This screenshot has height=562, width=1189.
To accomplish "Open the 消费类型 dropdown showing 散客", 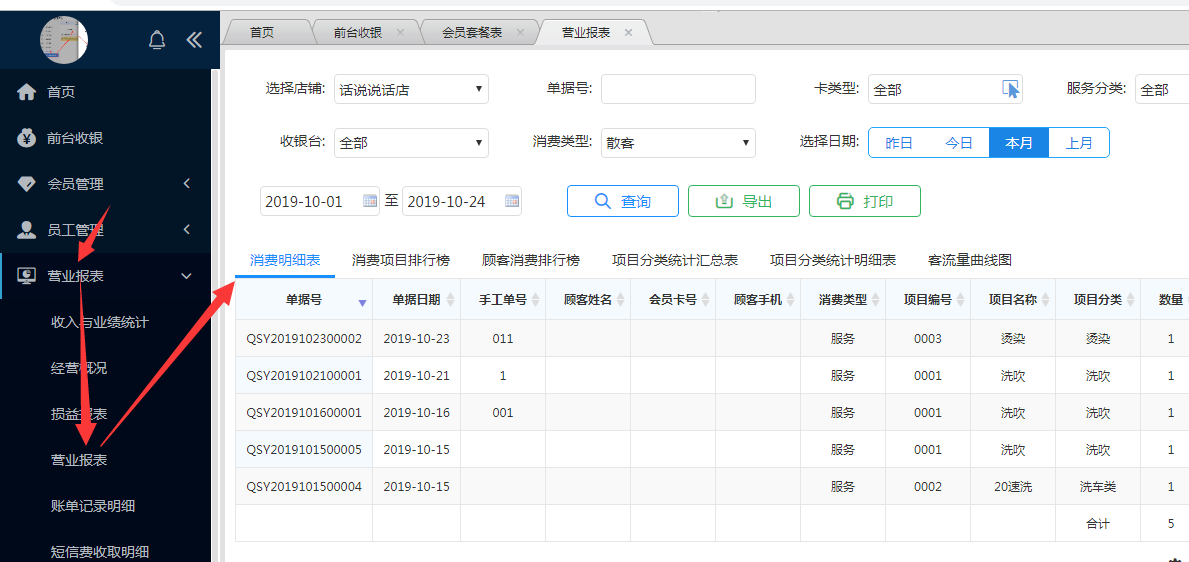I will (x=678, y=142).
